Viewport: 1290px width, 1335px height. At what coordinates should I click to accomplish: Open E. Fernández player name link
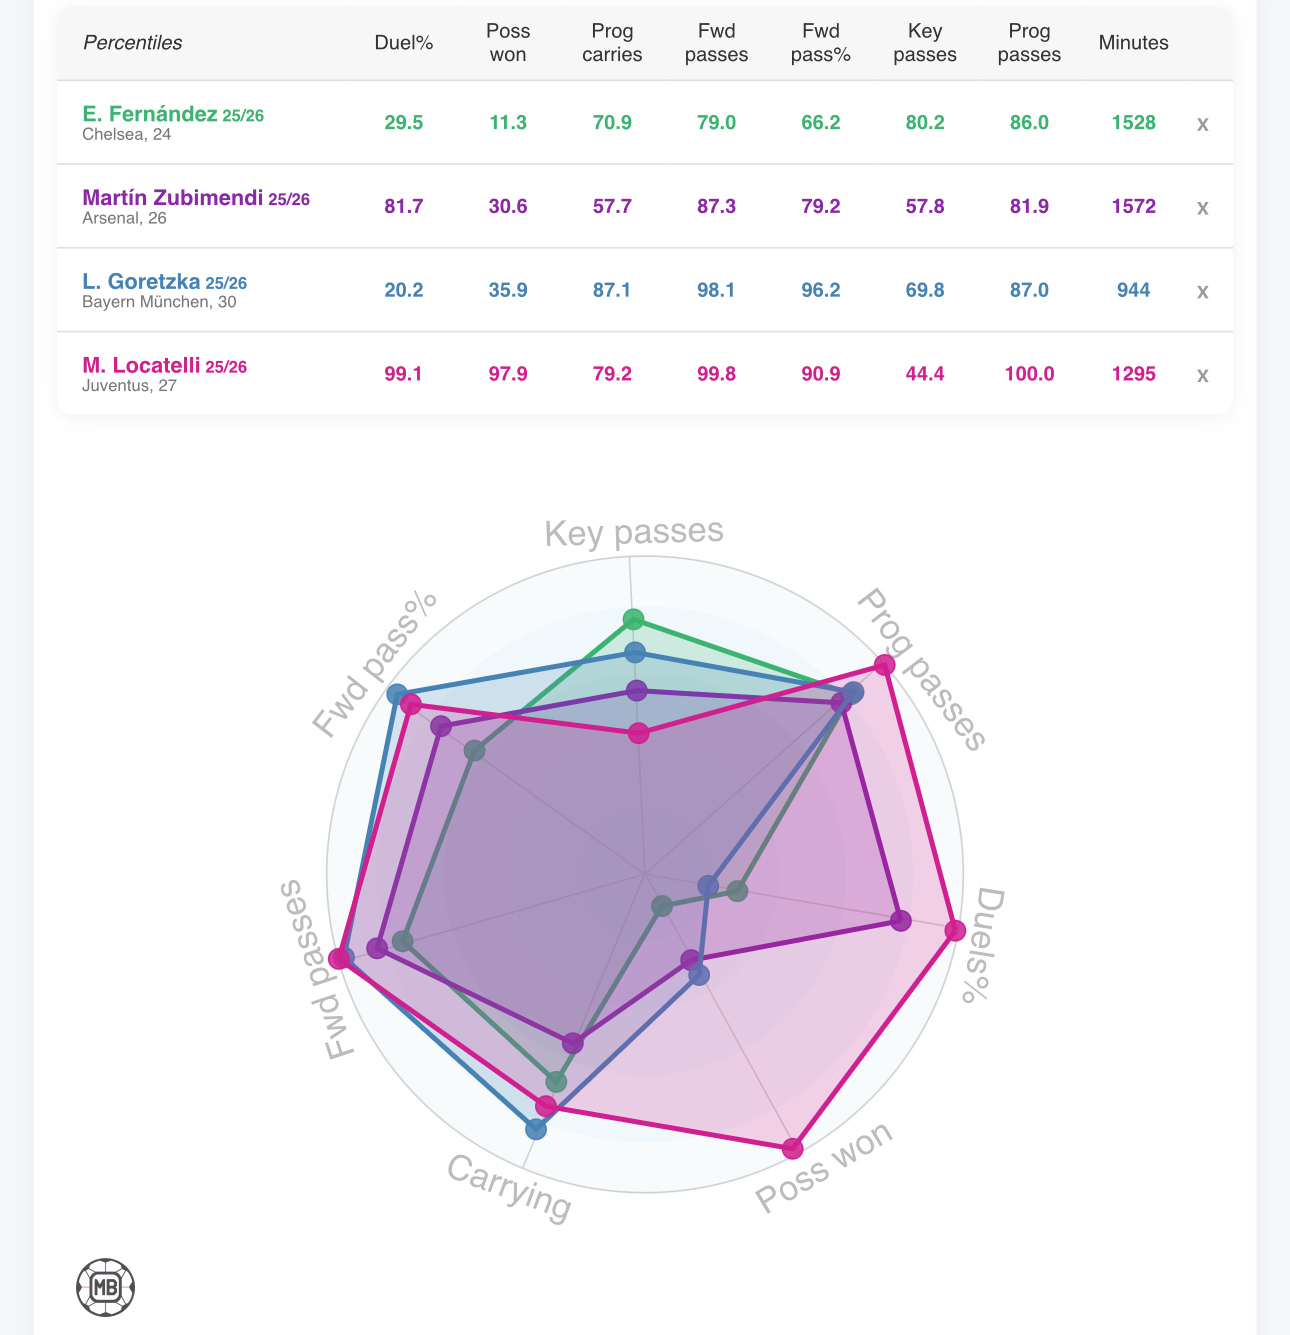(150, 114)
